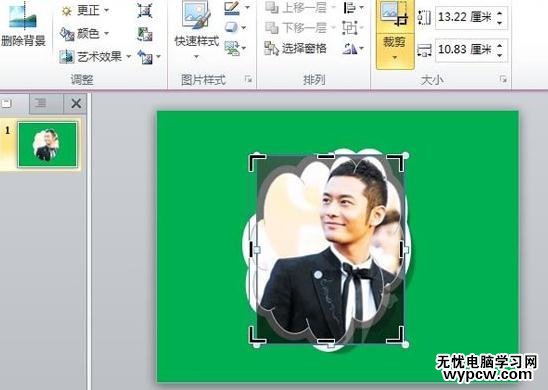Open the 选择窗格 (Selection Pane)
Screen dimensions: 548x390
(296, 49)
